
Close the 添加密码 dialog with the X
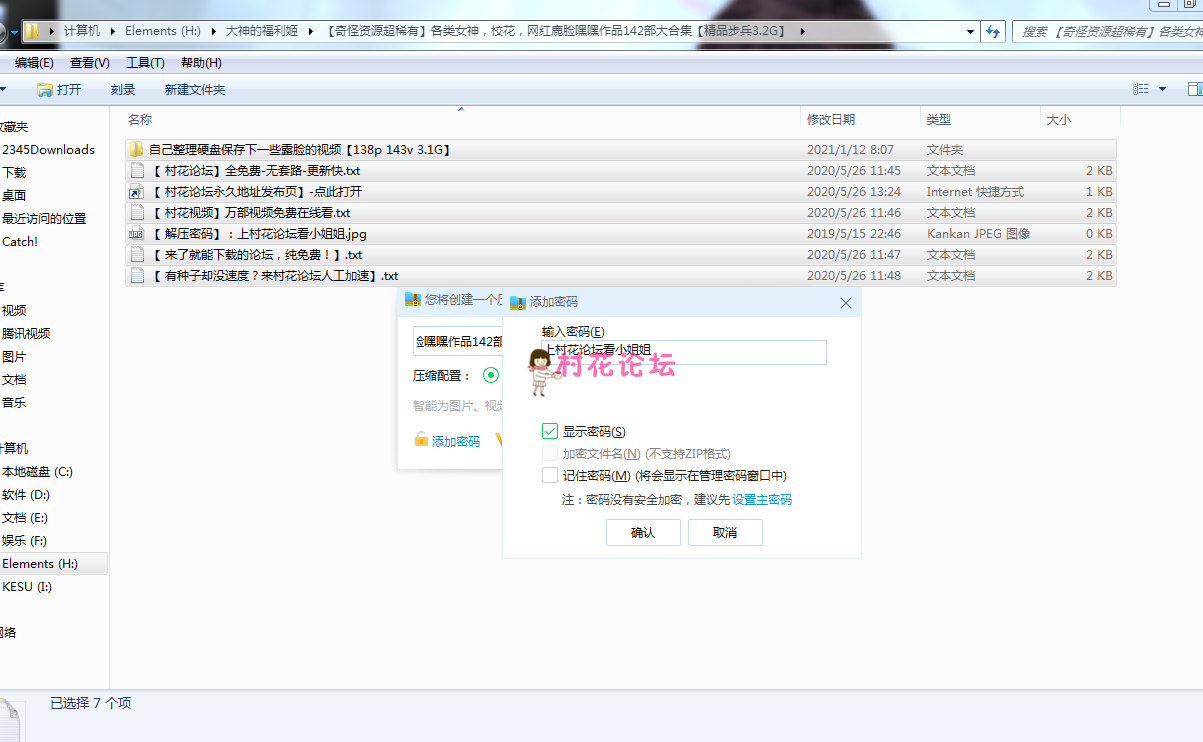click(846, 302)
